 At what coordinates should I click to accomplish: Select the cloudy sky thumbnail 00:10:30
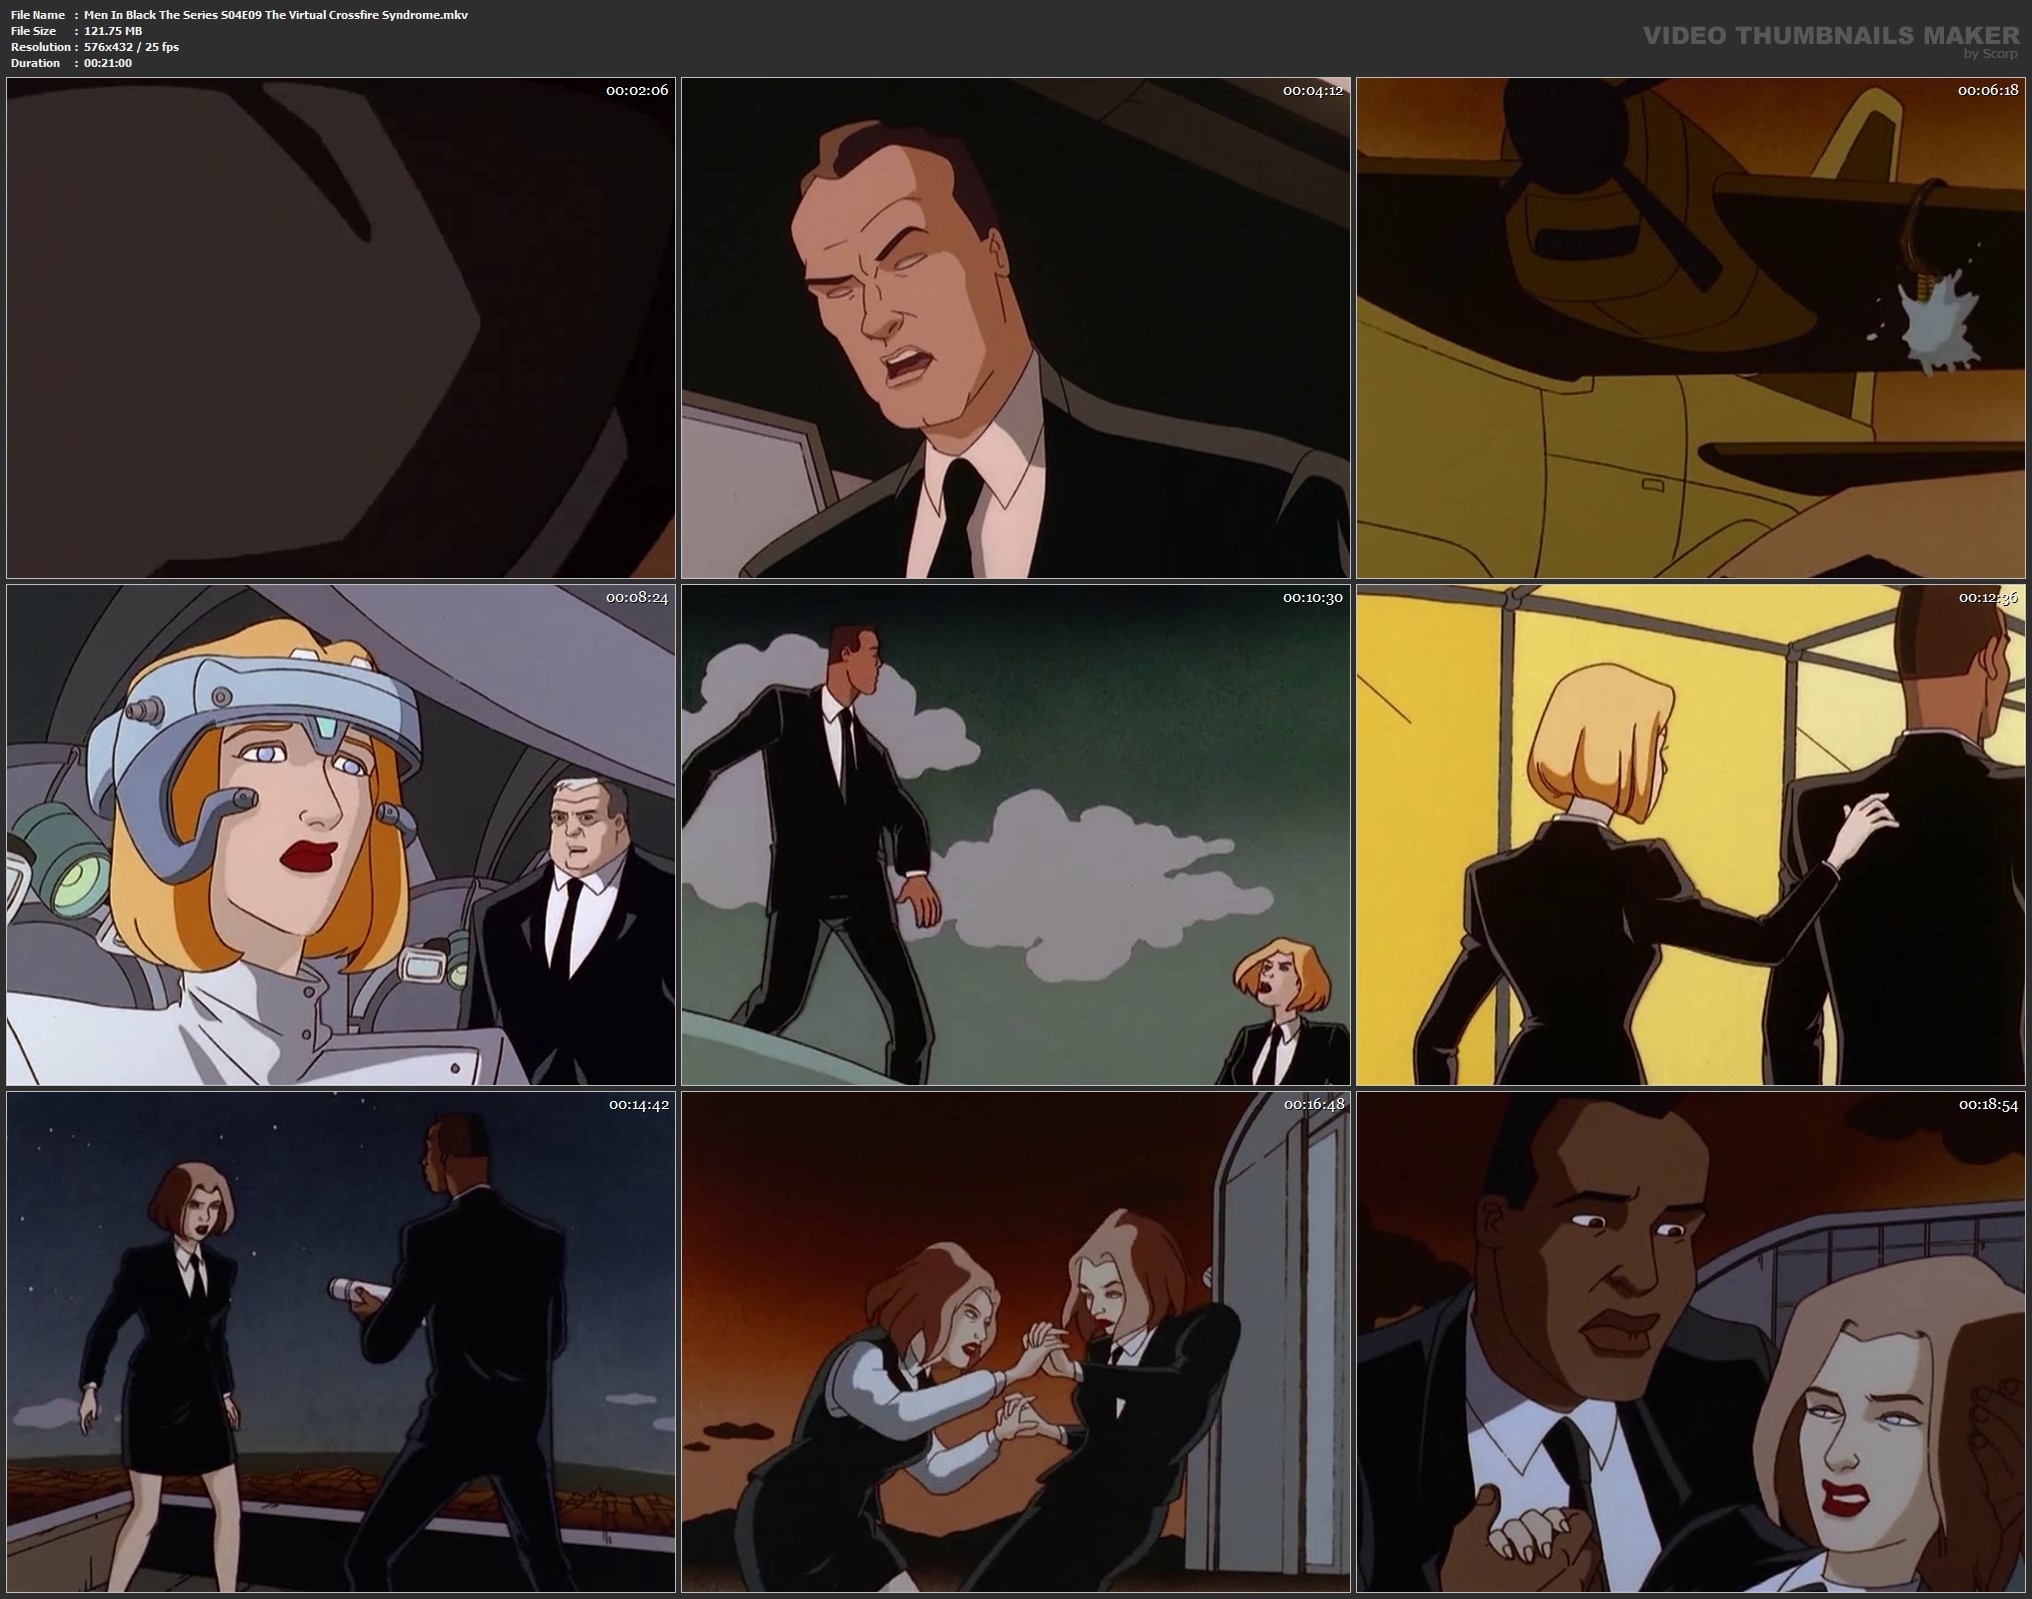(x=1015, y=835)
